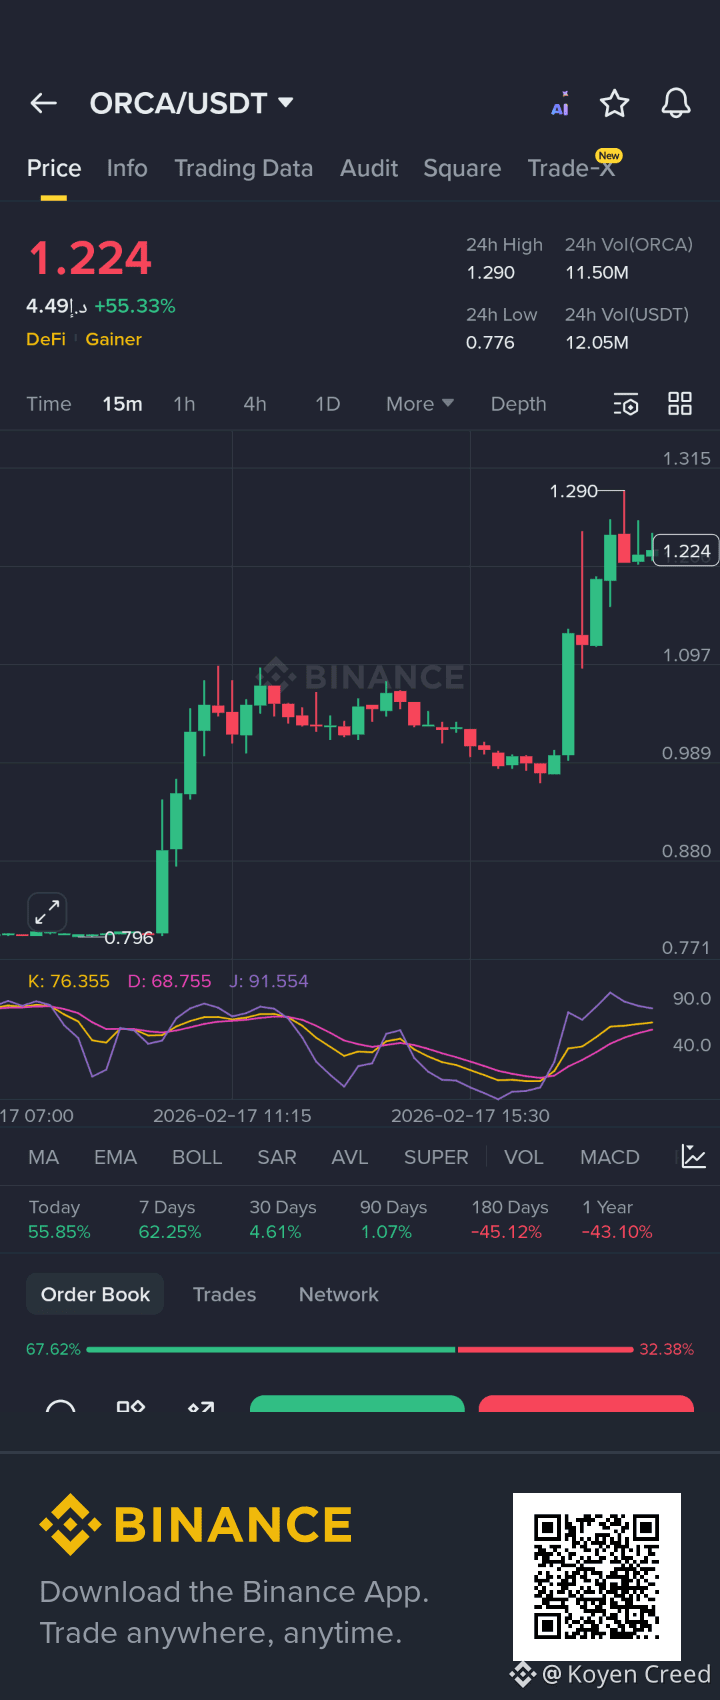Tap the Binance logo in banner

(196, 1525)
